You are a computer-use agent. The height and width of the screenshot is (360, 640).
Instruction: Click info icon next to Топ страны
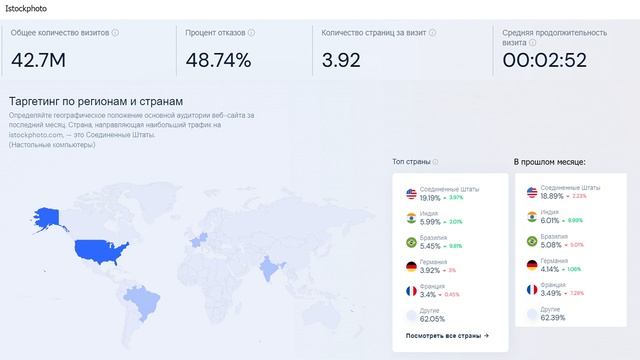(x=436, y=162)
